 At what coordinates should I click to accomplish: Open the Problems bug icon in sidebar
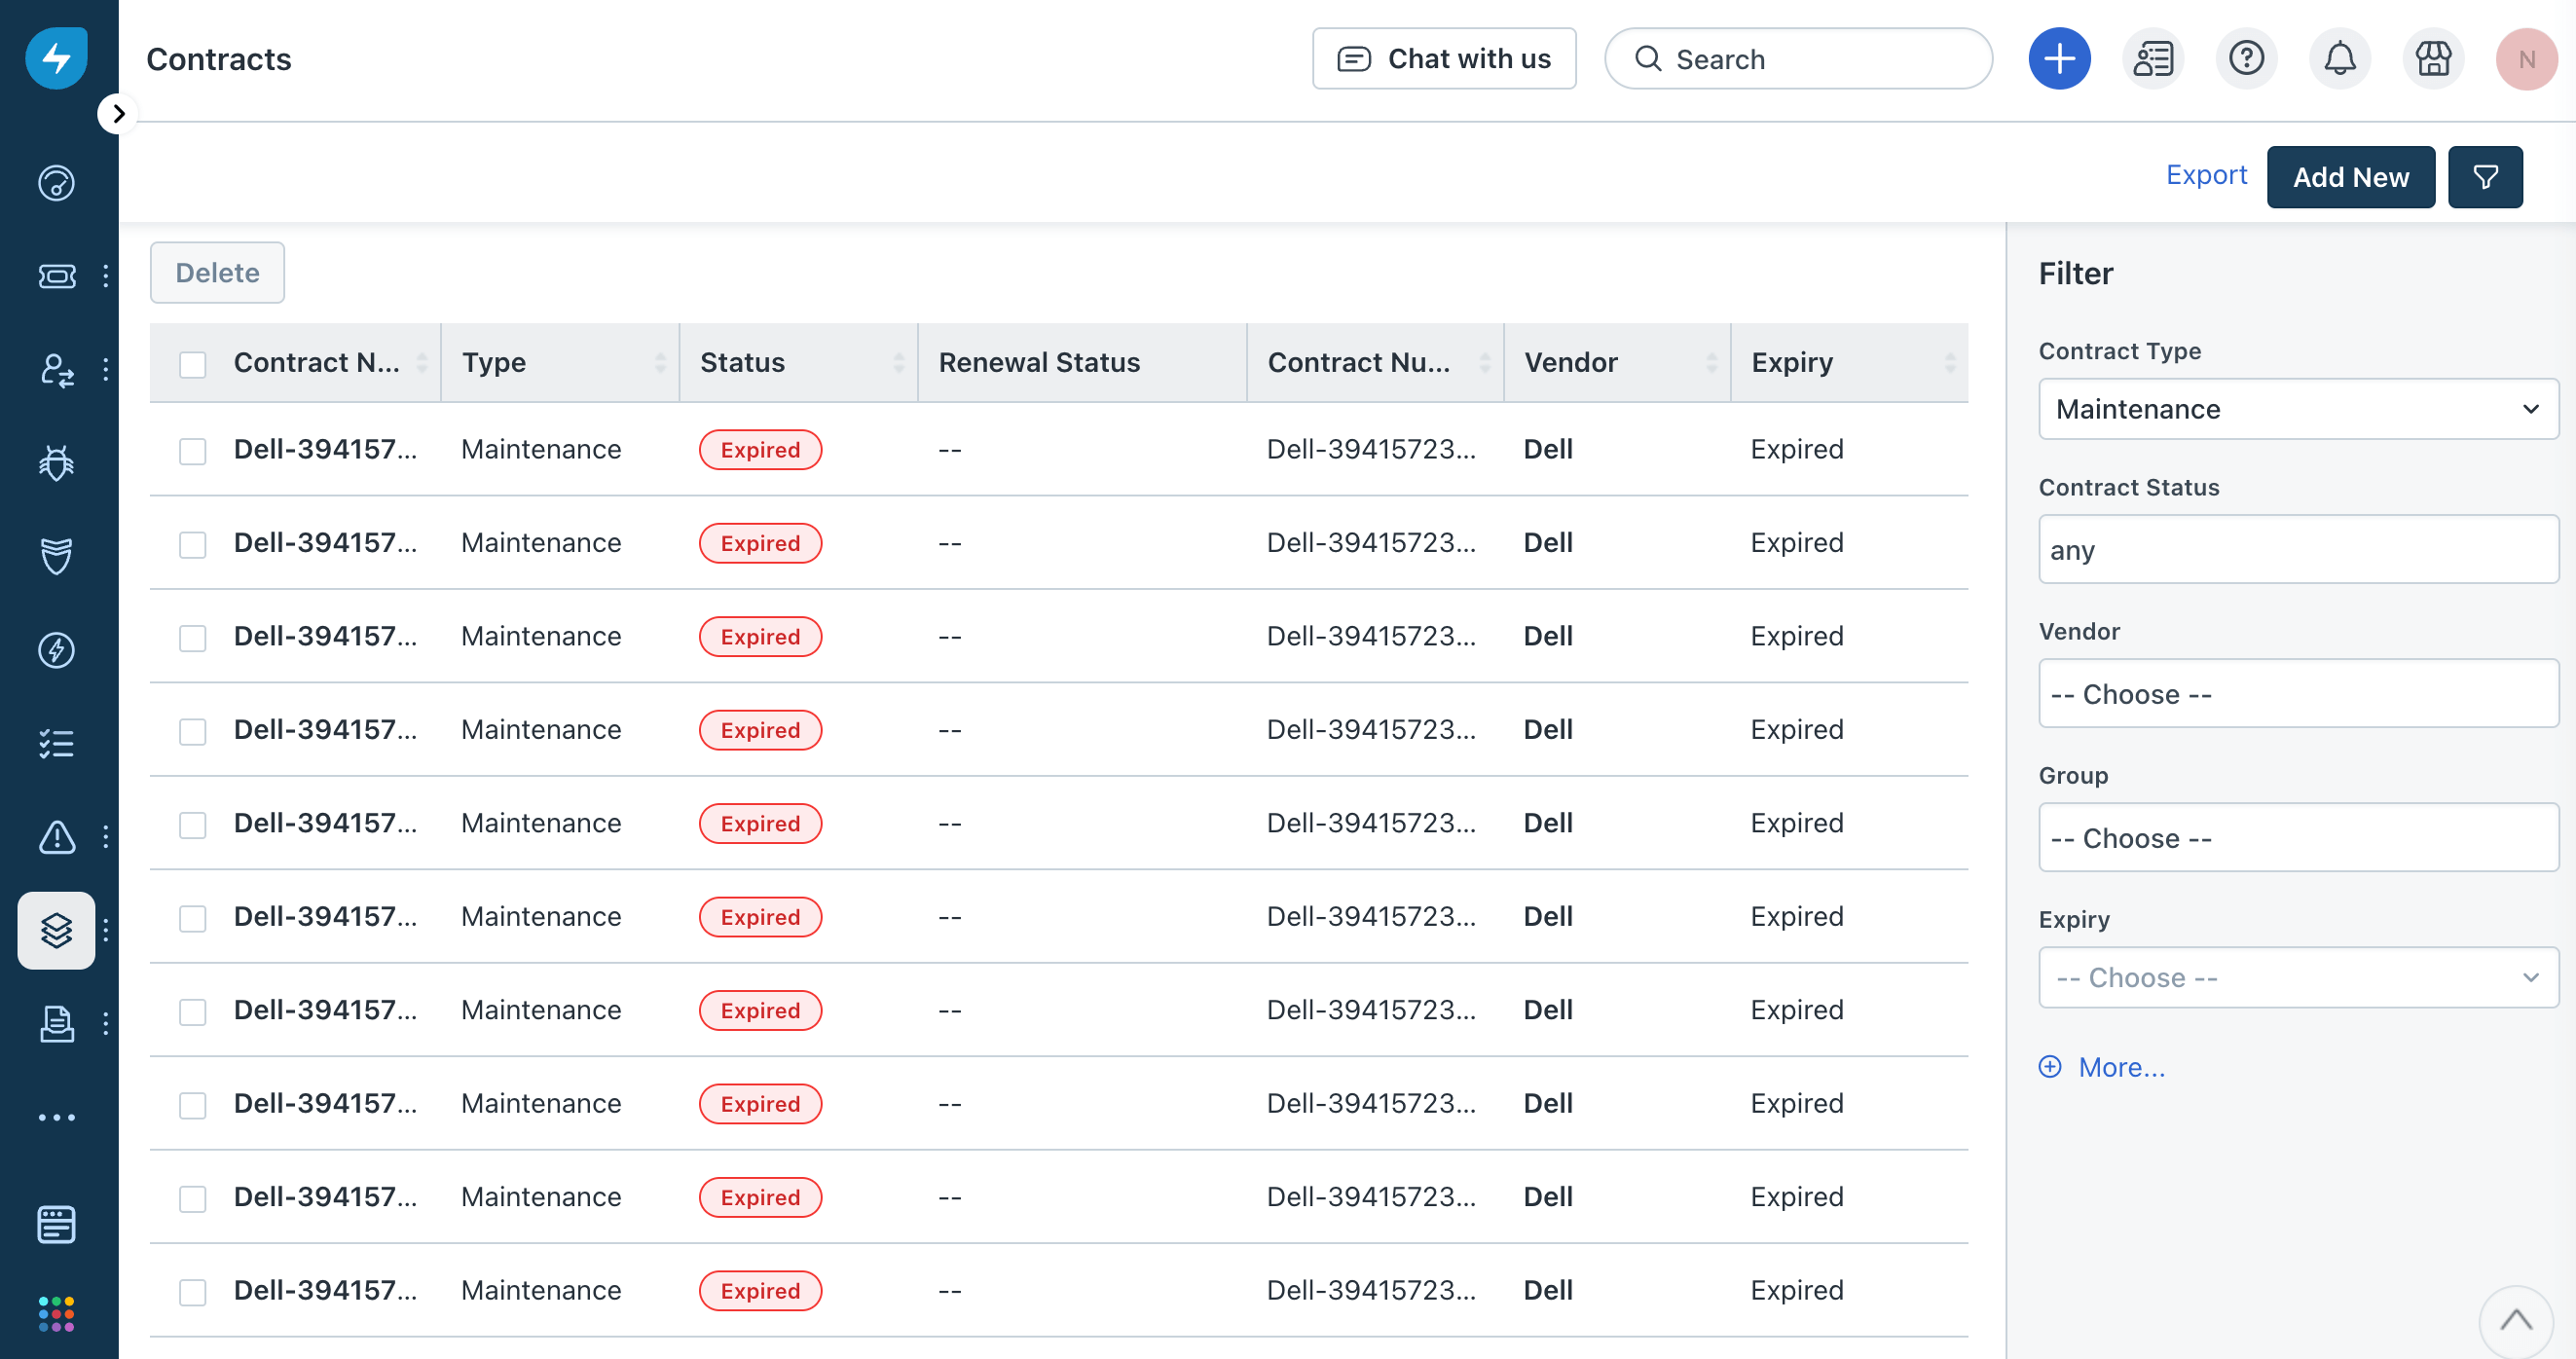click(56, 463)
